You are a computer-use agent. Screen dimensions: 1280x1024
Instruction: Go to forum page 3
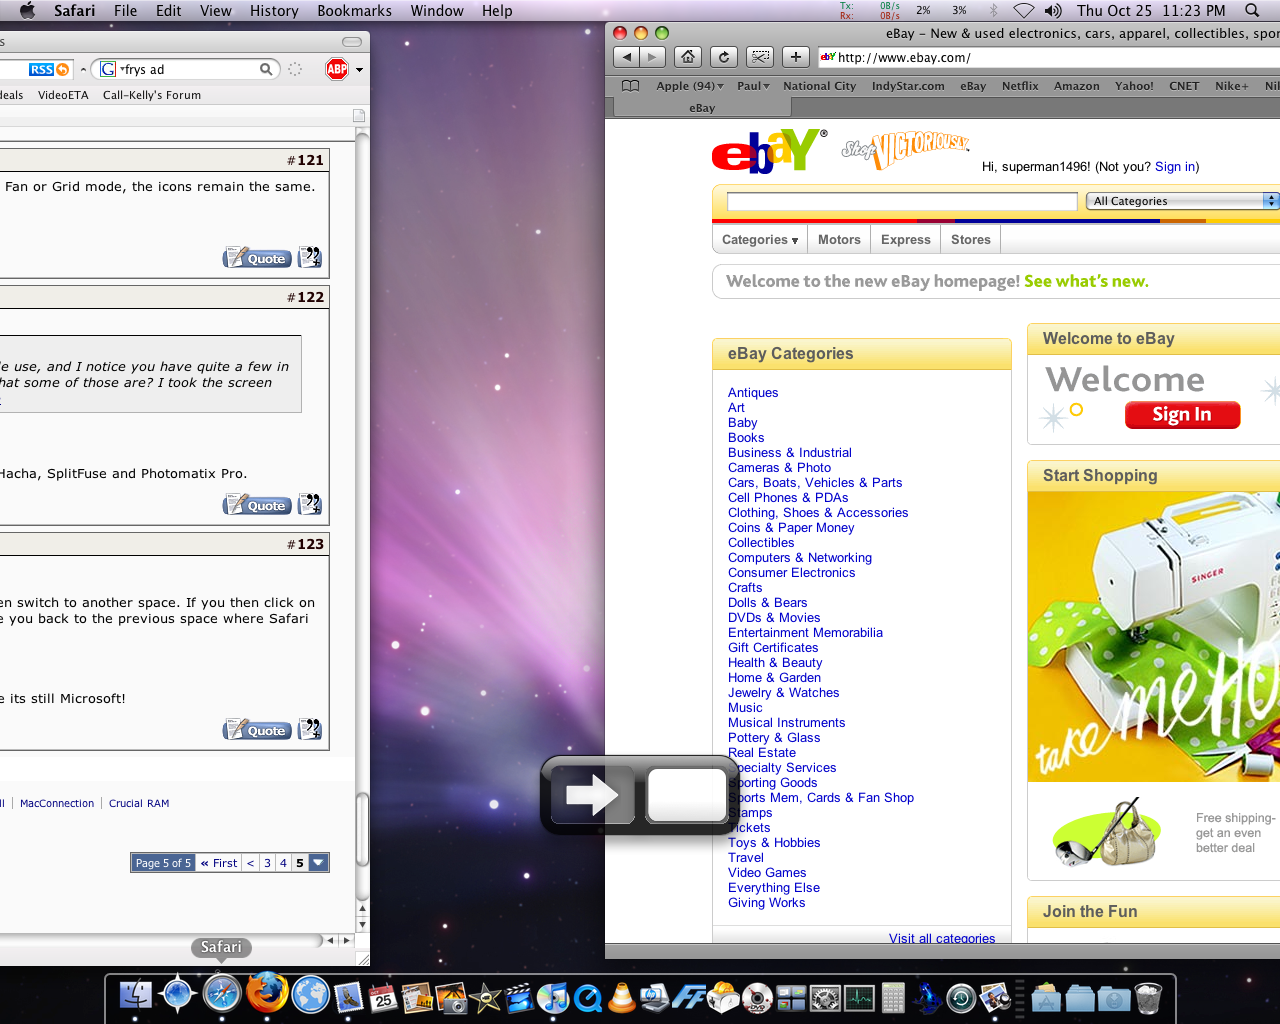pyautogui.click(x=267, y=863)
